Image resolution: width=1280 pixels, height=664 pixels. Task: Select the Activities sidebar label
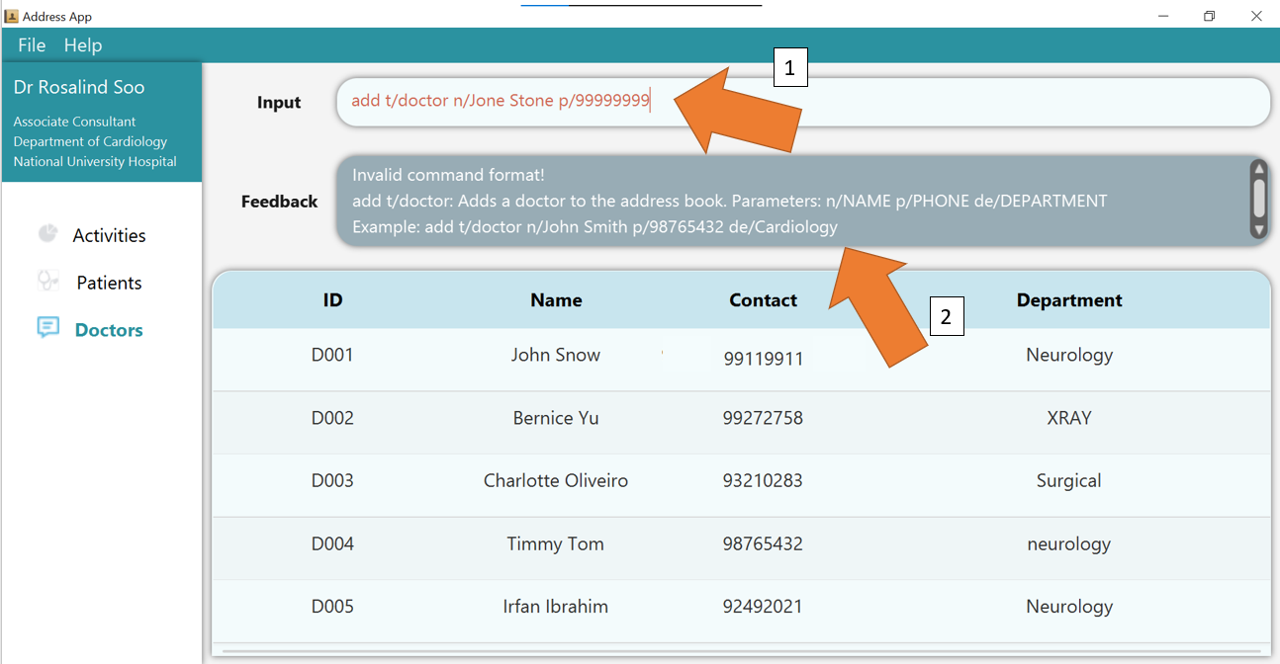[109, 236]
